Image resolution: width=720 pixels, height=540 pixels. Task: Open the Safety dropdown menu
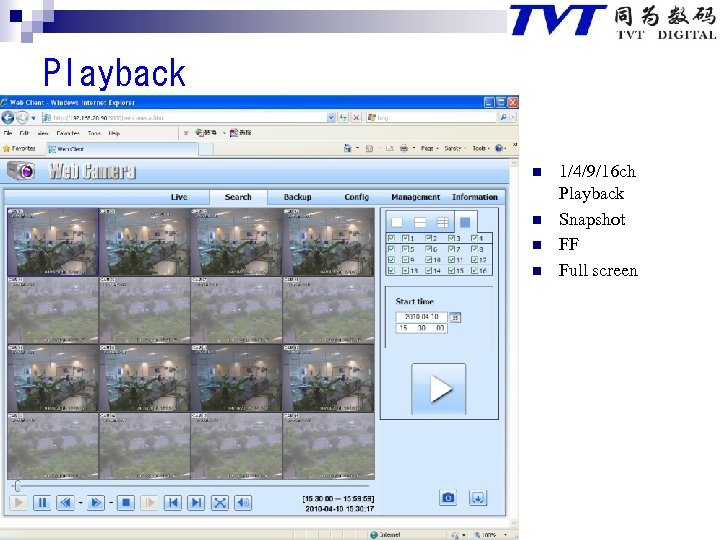[455, 148]
